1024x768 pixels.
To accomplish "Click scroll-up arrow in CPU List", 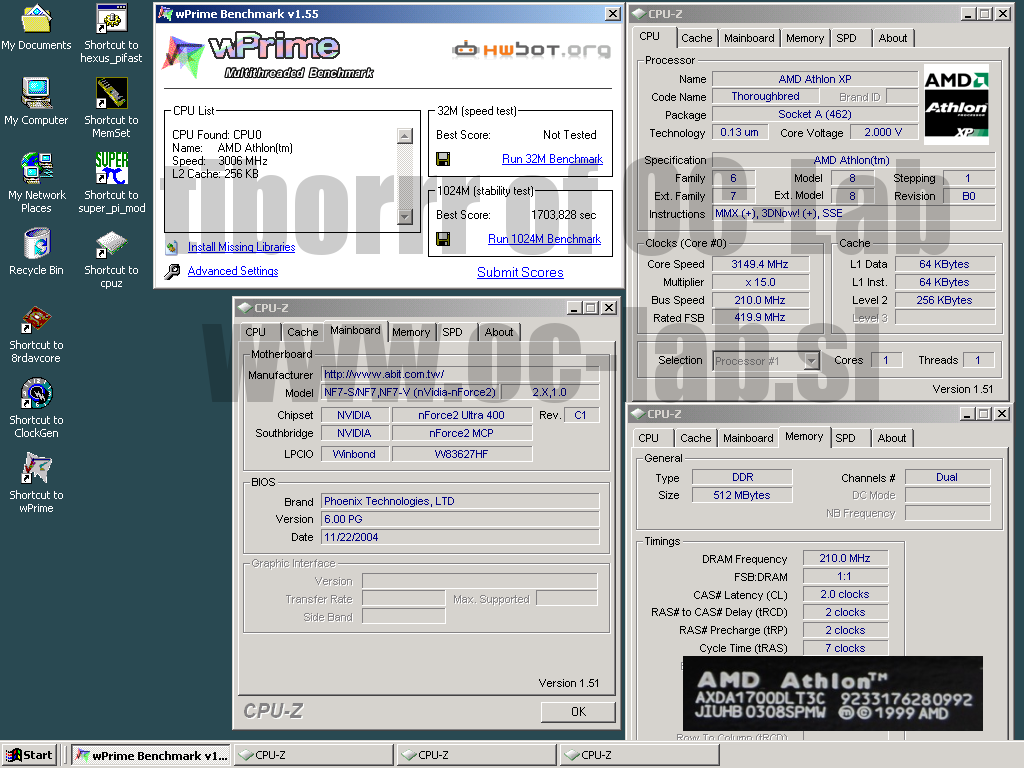I will pos(405,136).
